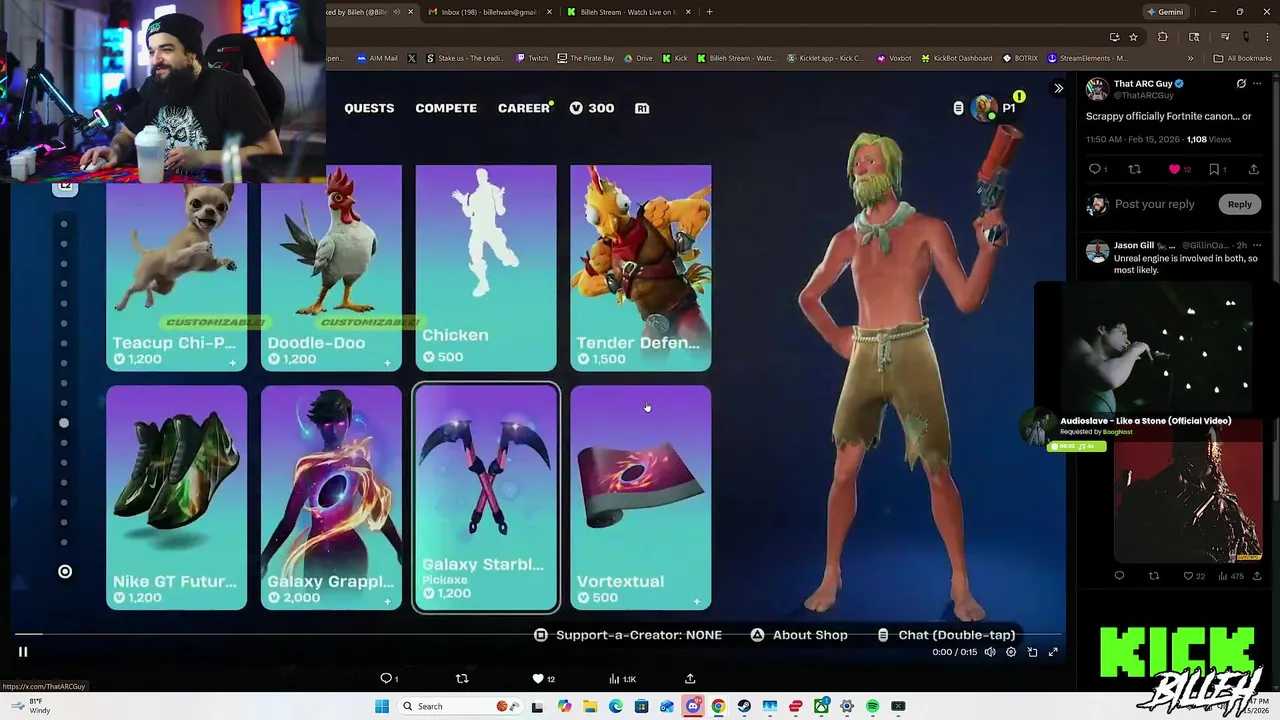Viewport: 1280px width, 720px height.
Task: Click Support-a-Creator: NONE
Action: tap(628, 635)
